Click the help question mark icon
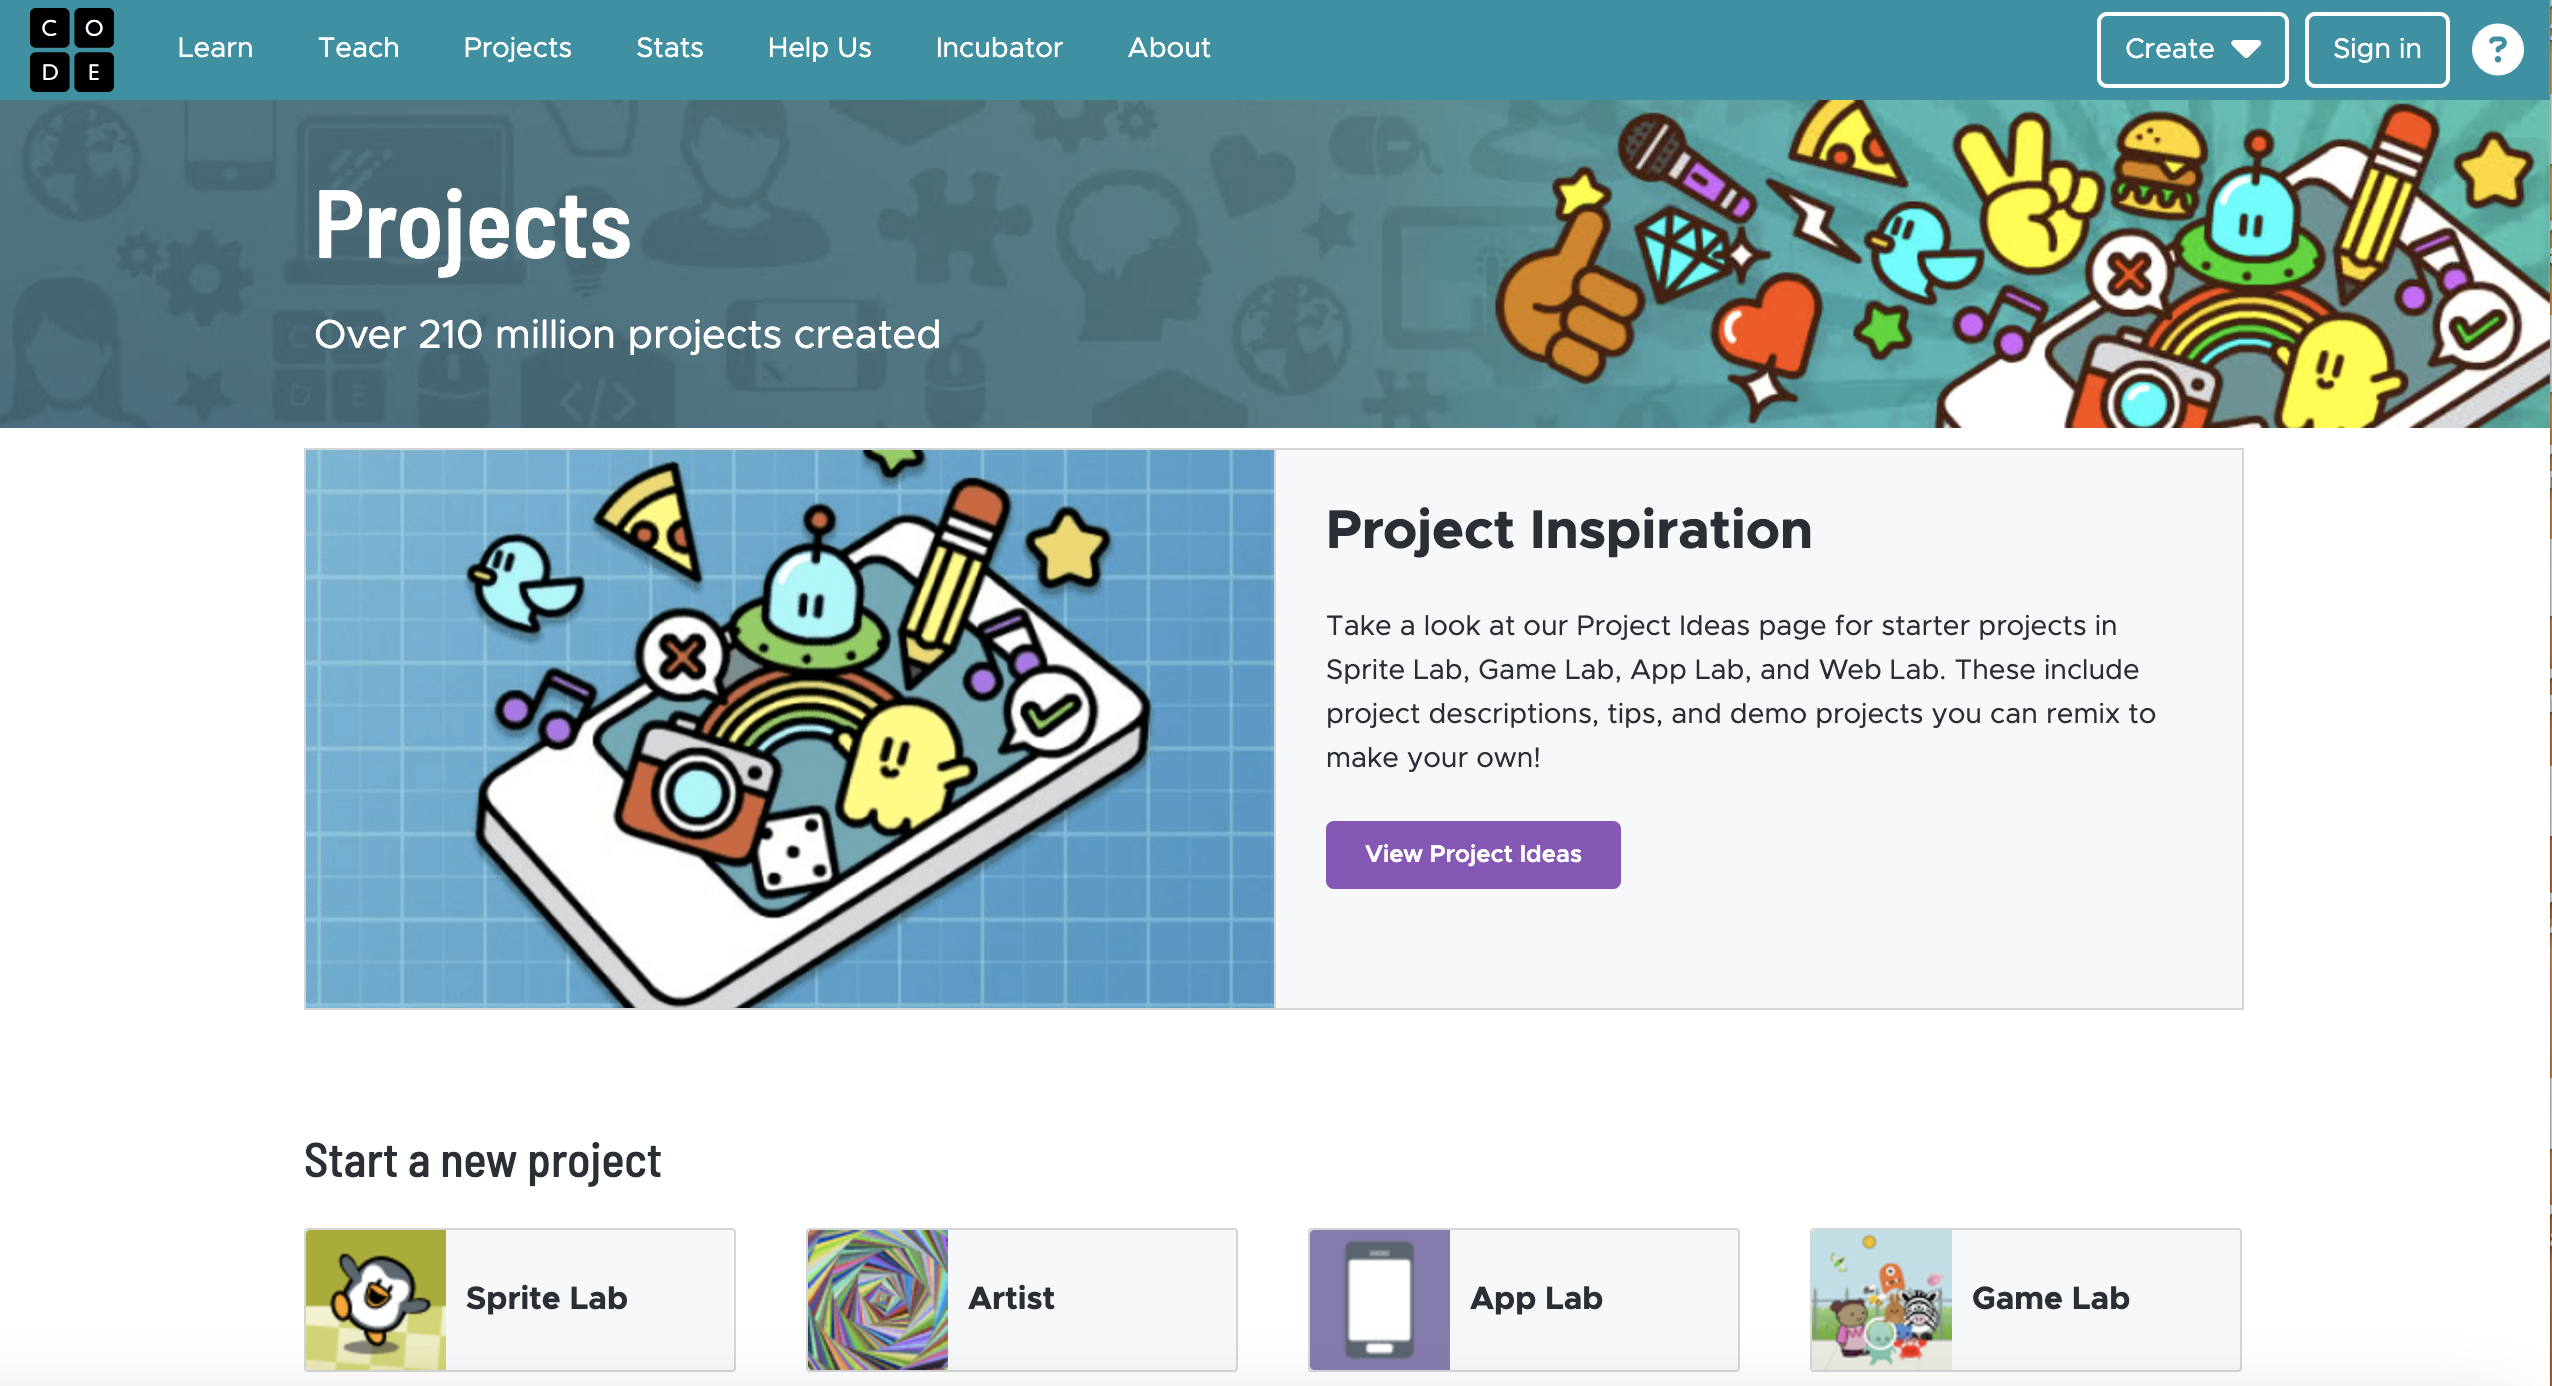Image resolution: width=2552 pixels, height=1386 pixels. coord(2497,48)
